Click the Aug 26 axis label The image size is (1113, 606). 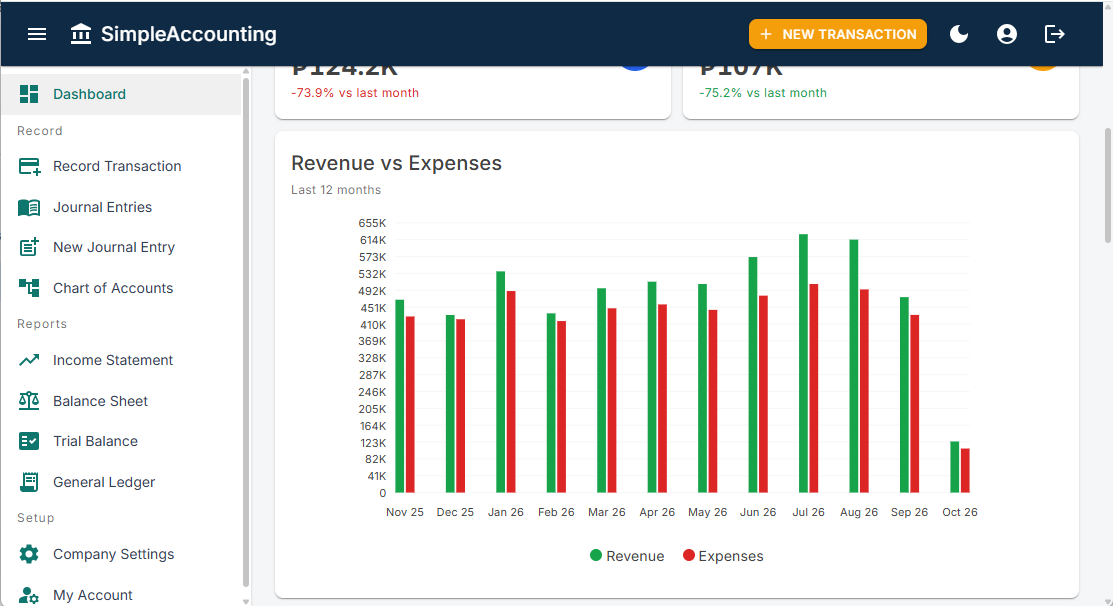(x=859, y=512)
